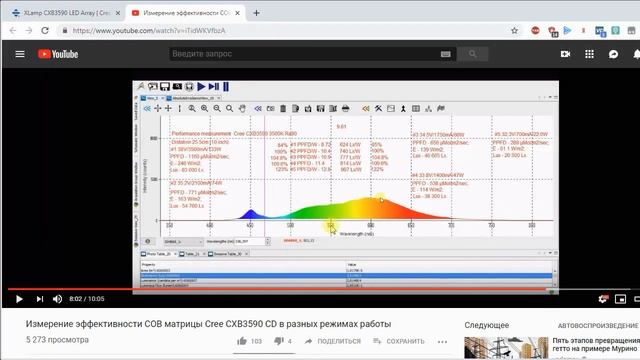Dislike the video with thumbs down
Viewport: 640px width, 360px height.
[x=279, y=341]
